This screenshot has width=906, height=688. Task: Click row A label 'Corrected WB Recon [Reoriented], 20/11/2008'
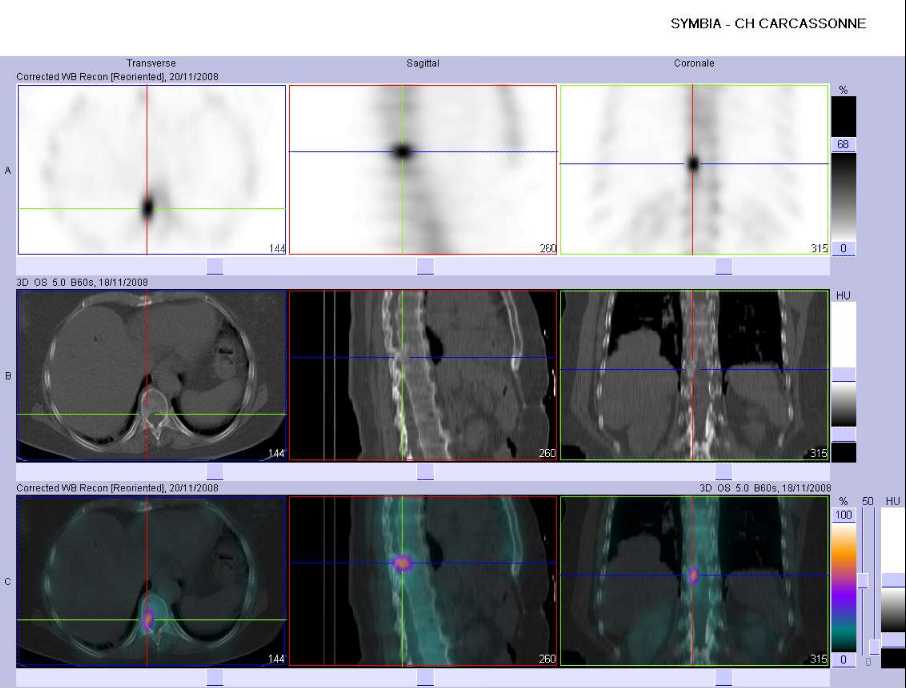(117, 77)
